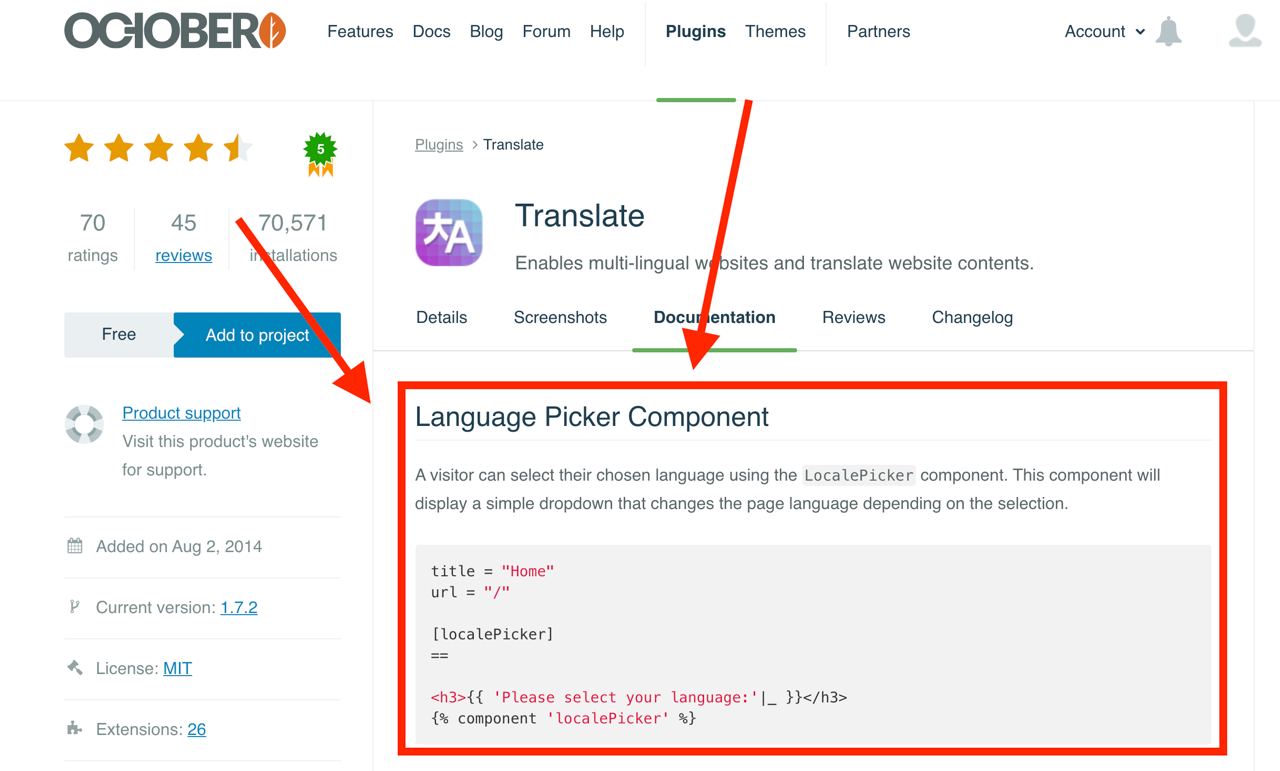Open the 45 reviews link
This screenshot has height=771, width=1280.
183,255
